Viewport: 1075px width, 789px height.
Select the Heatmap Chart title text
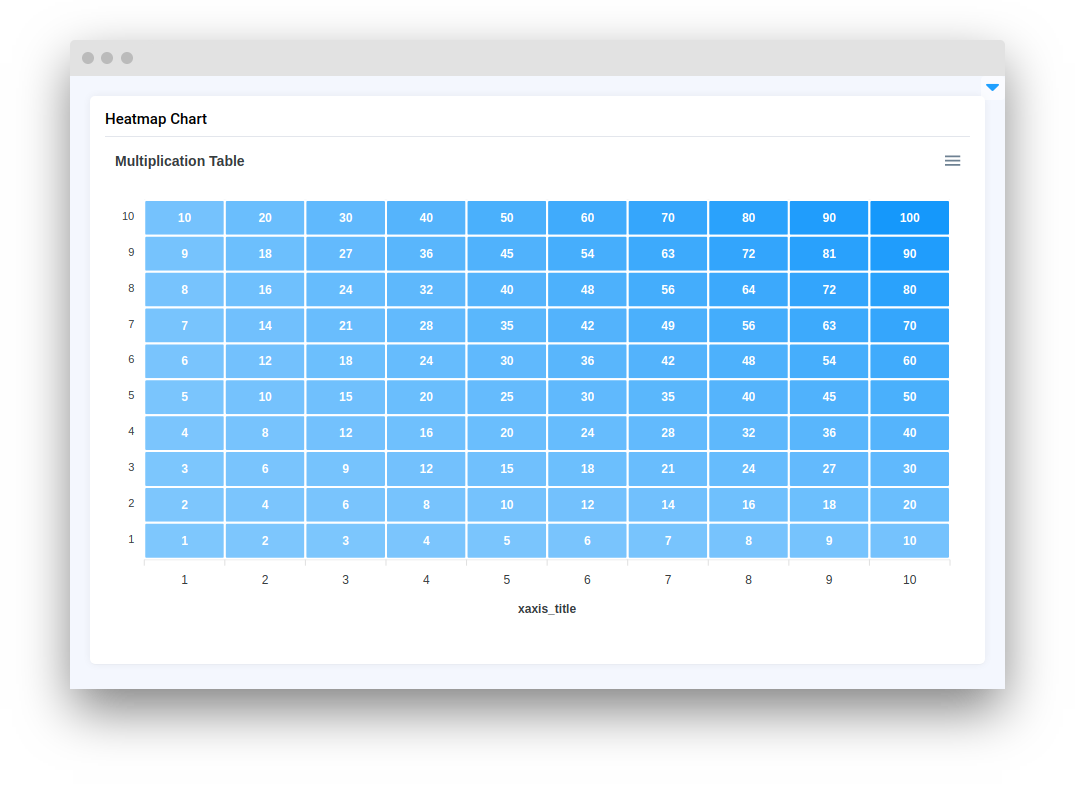pos(156,118)
